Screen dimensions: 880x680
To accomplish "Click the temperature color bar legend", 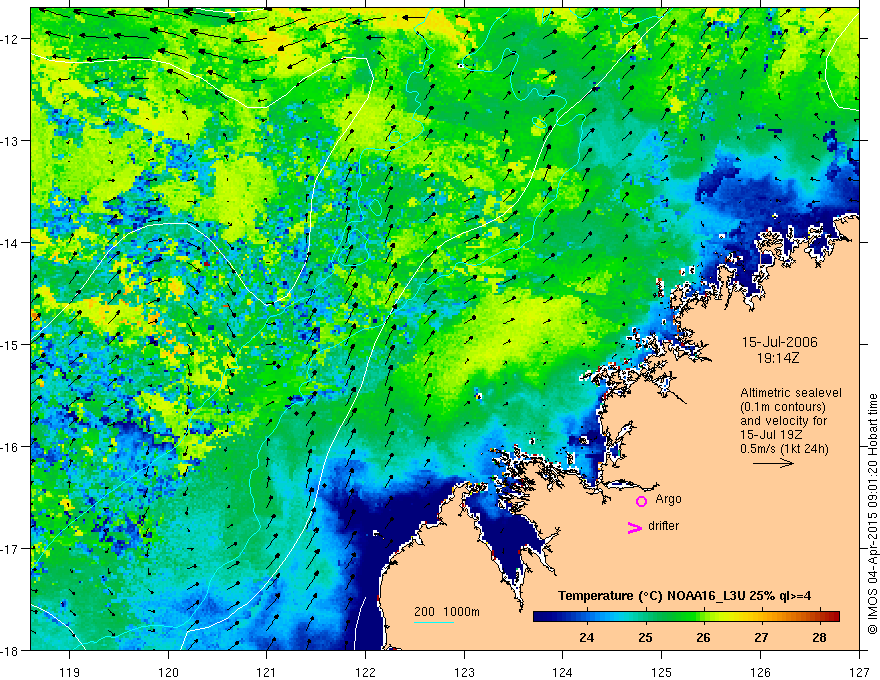I will point(686,616).
